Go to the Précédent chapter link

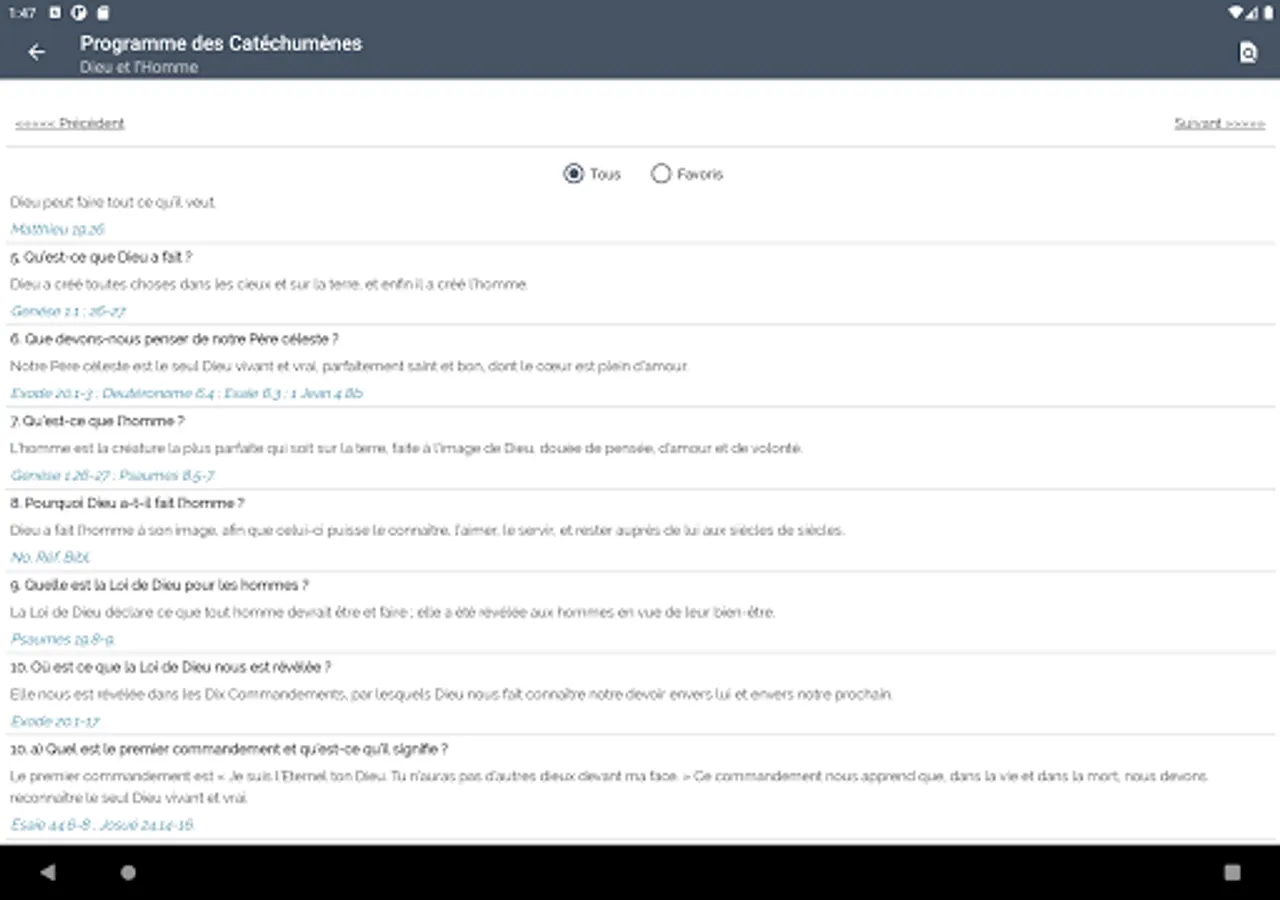(70, 123)
